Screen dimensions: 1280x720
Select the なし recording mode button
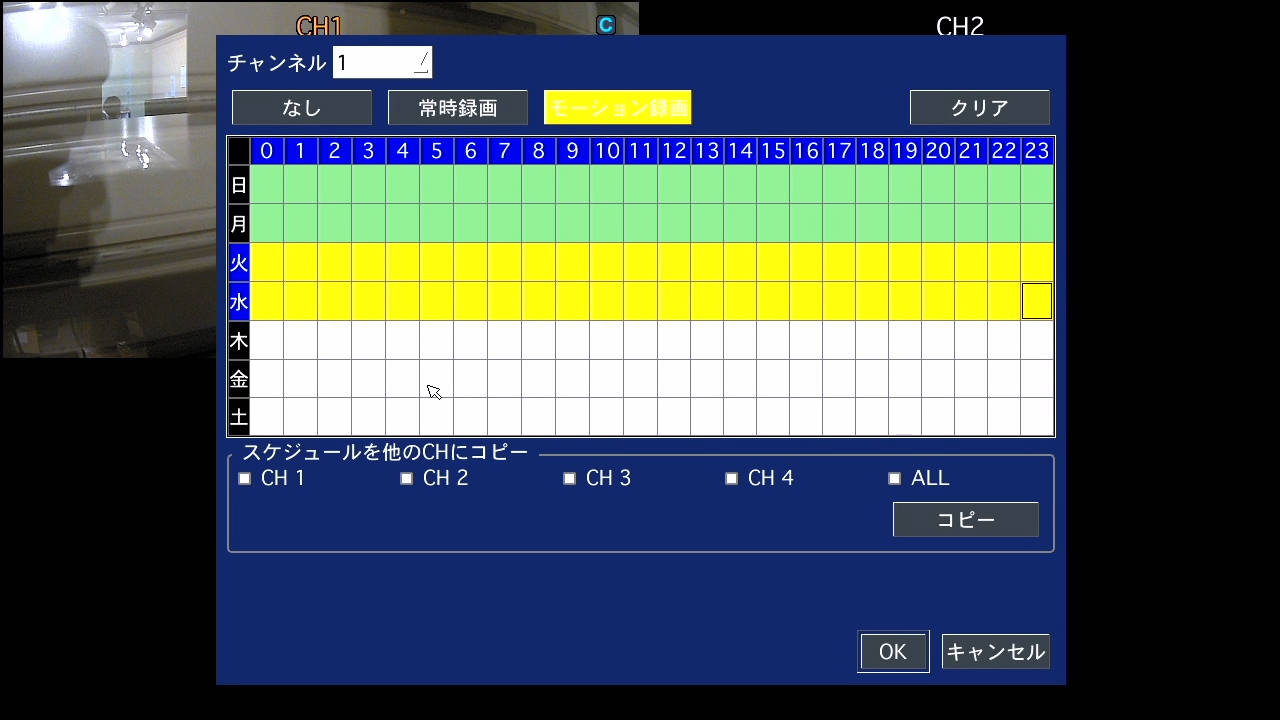tap(302, 108)
